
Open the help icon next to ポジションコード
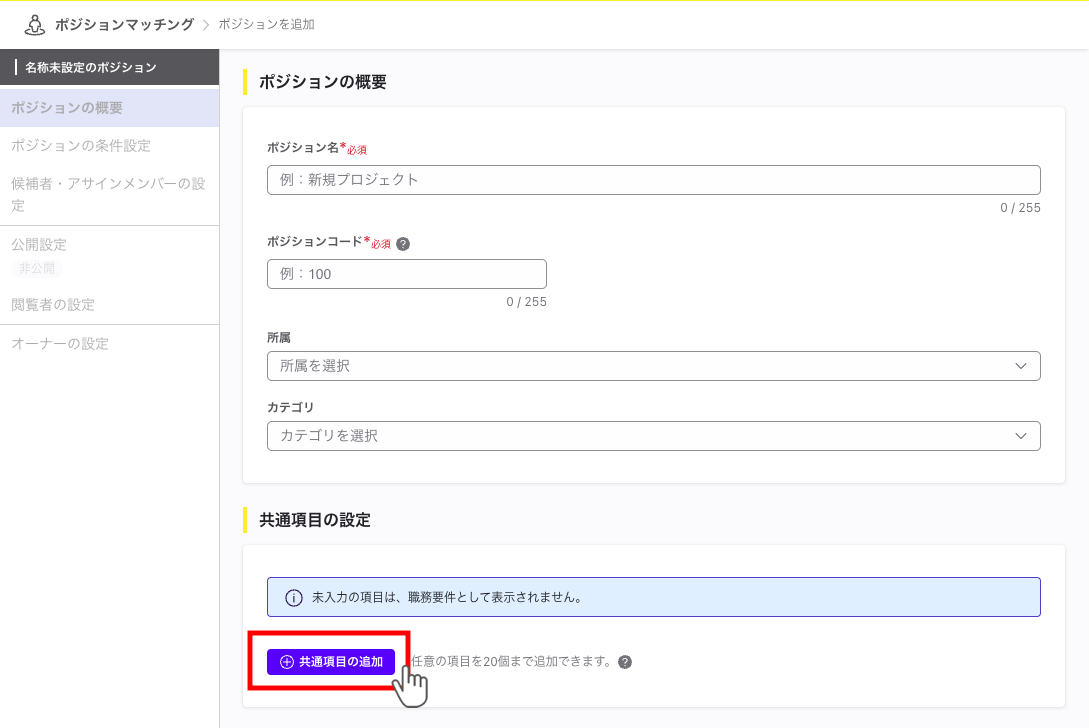coord(403,241)
